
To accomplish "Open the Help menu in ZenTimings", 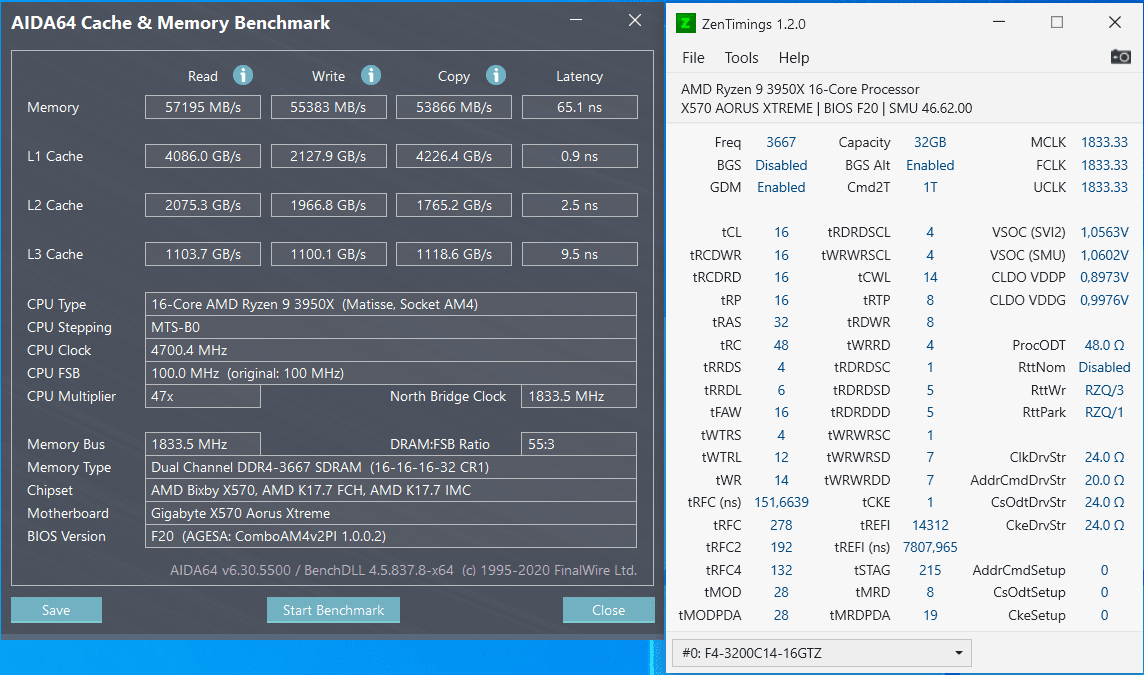I will 794,58.
